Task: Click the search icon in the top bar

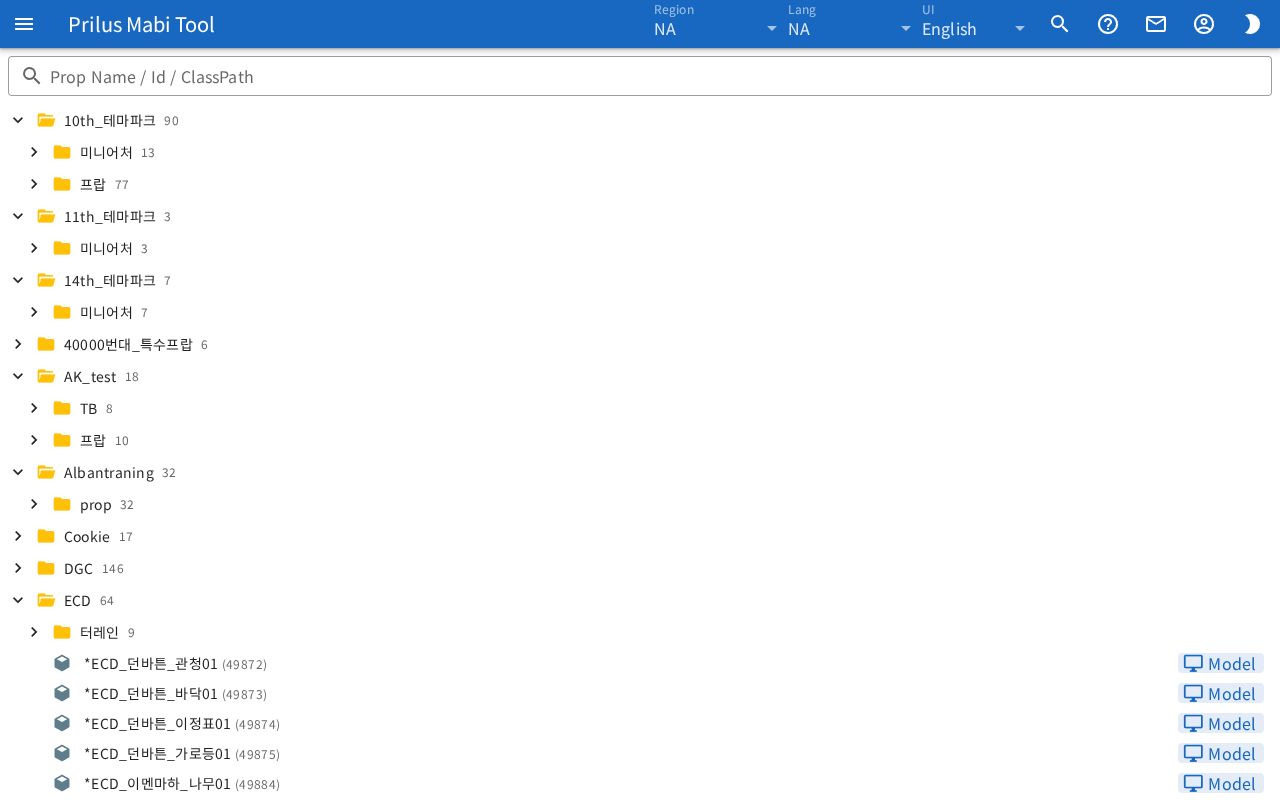Action: (1060, 24)
